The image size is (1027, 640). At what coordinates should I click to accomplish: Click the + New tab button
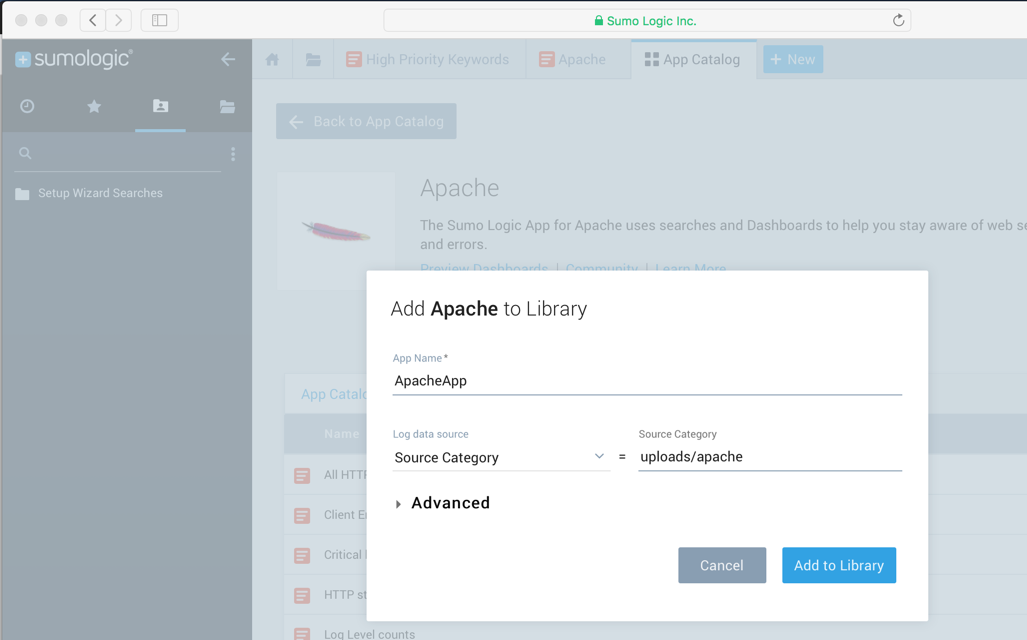(793, 60)
